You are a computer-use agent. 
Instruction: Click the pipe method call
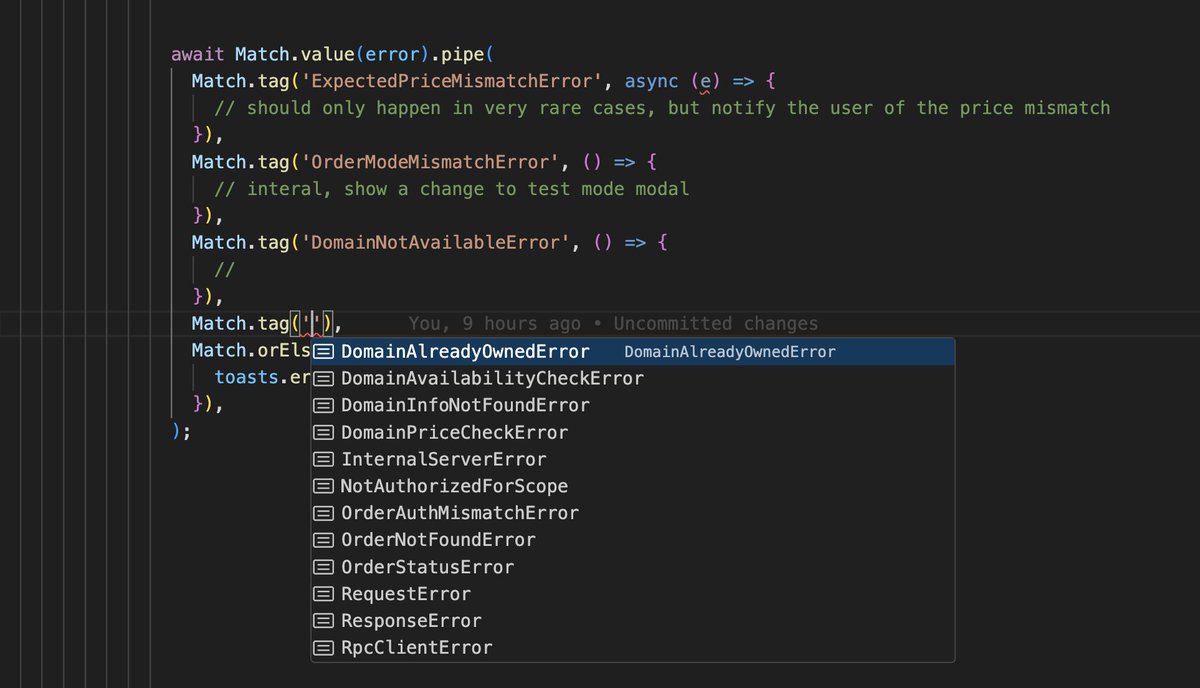(465, 54)
